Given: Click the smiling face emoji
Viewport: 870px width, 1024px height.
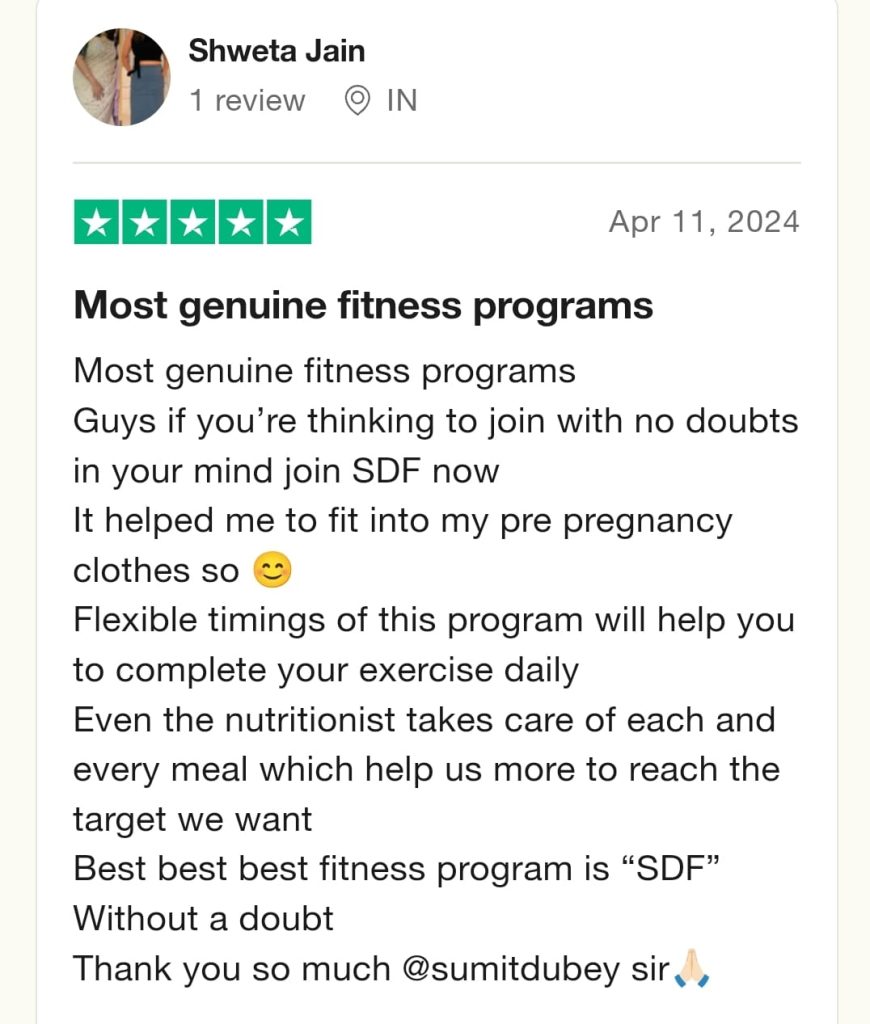Looking at the screenshot, I should coord(272,570).
